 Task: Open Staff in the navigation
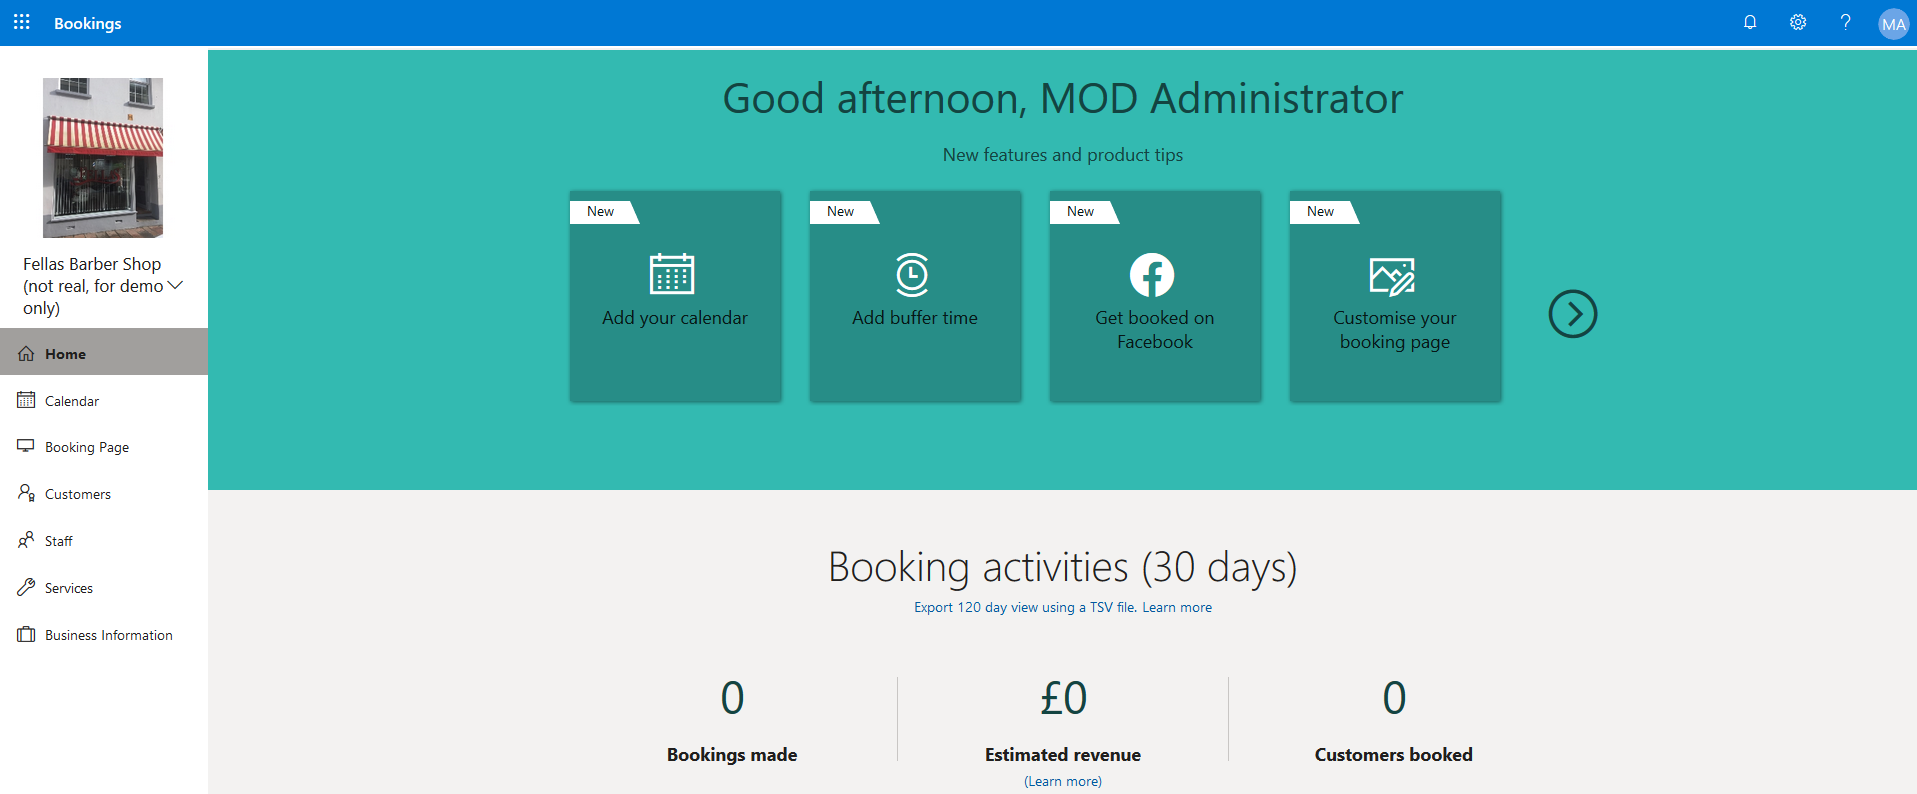[x=104, y=541]
